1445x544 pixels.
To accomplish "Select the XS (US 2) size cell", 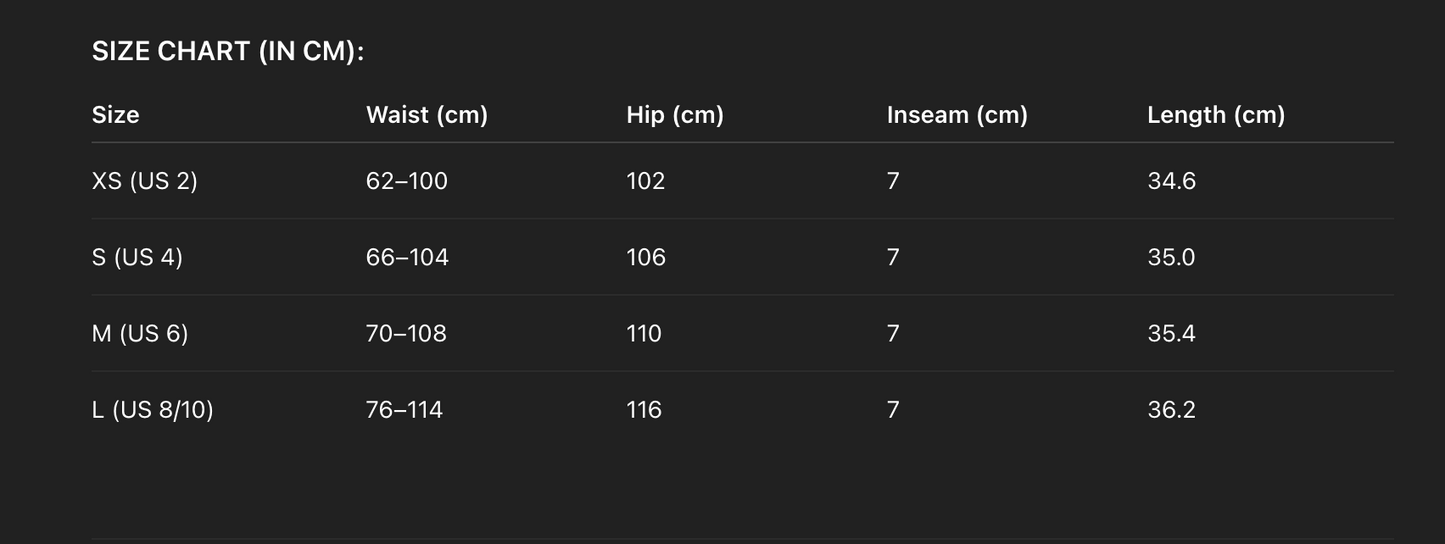I will click(x=145, y=181).
